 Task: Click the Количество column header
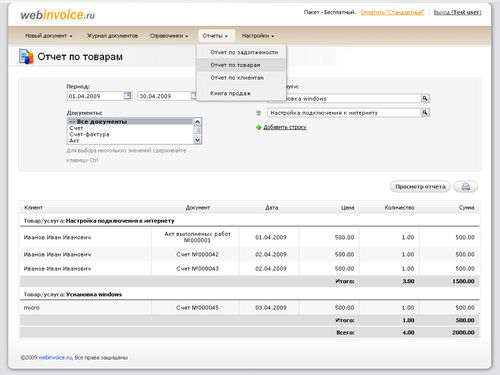399,208
